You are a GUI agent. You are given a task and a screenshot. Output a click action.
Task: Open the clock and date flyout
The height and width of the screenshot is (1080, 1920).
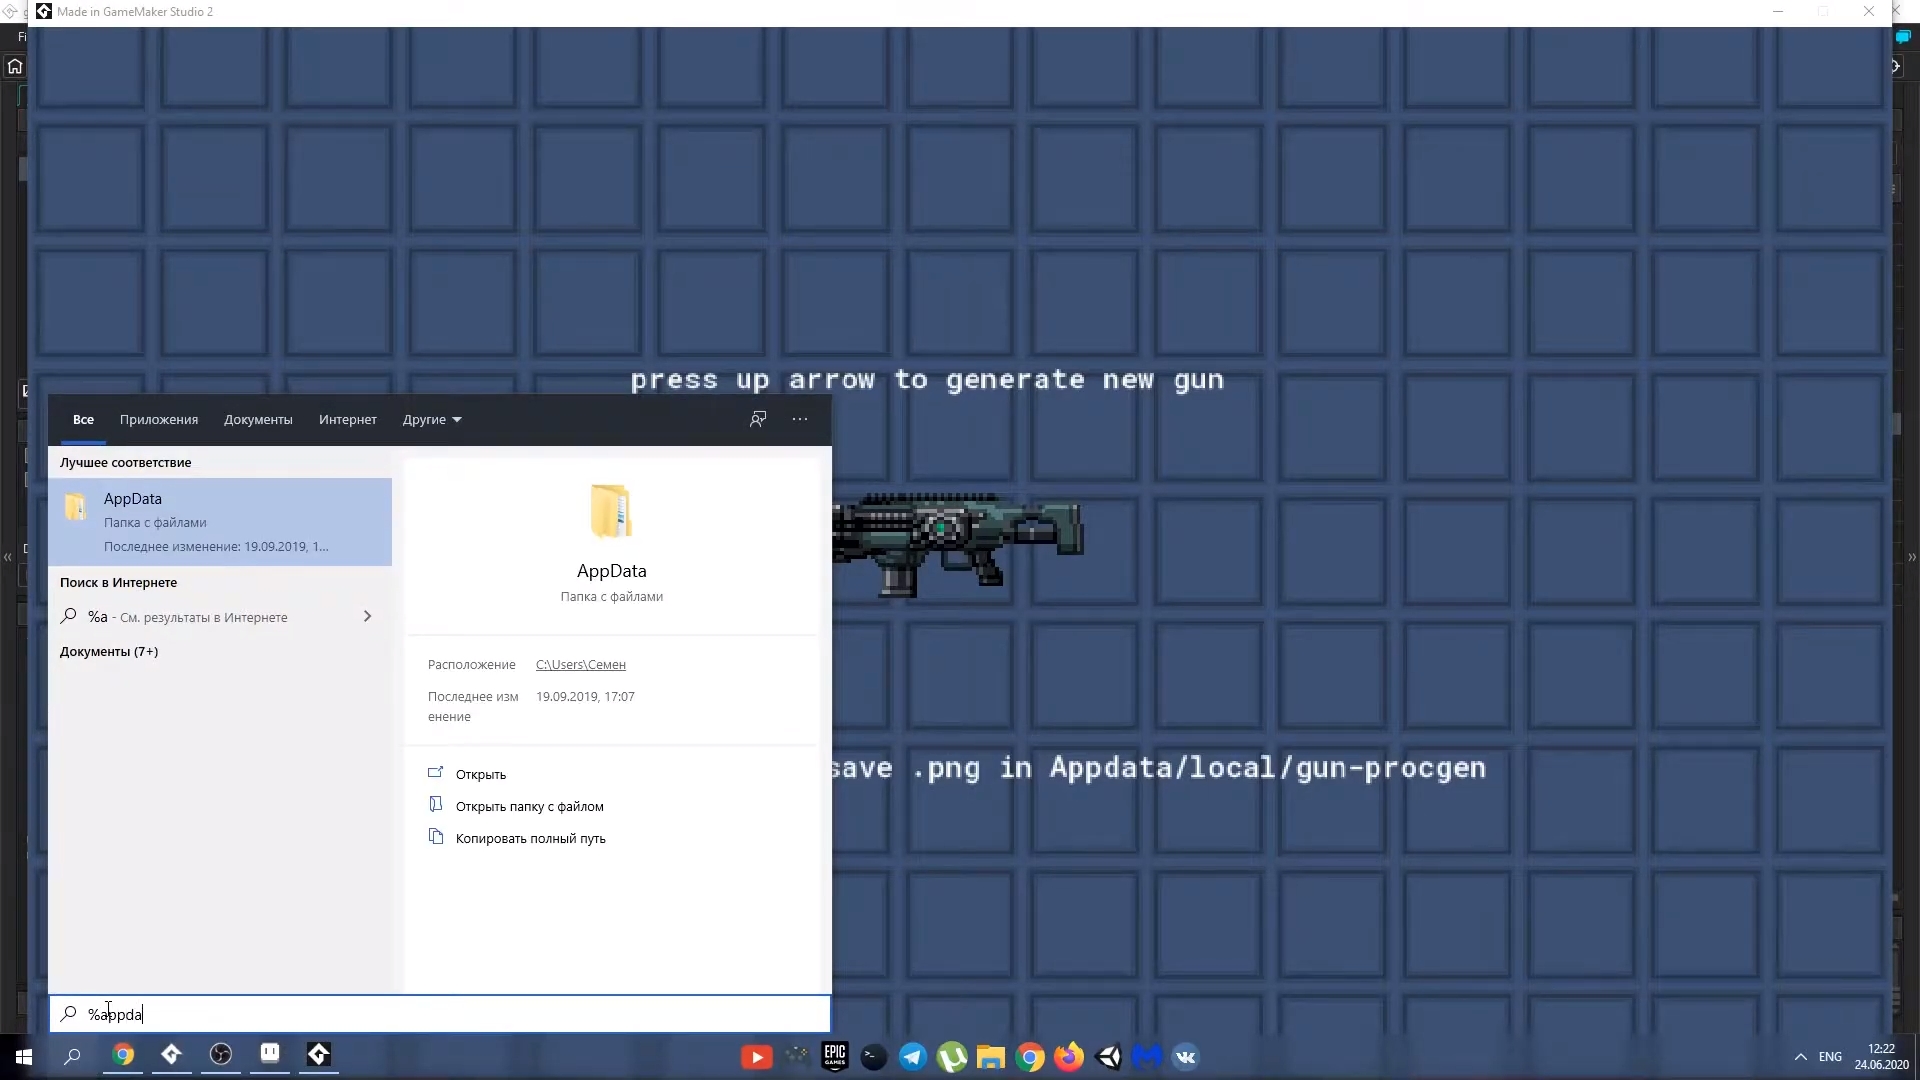click(1881, 1057)
